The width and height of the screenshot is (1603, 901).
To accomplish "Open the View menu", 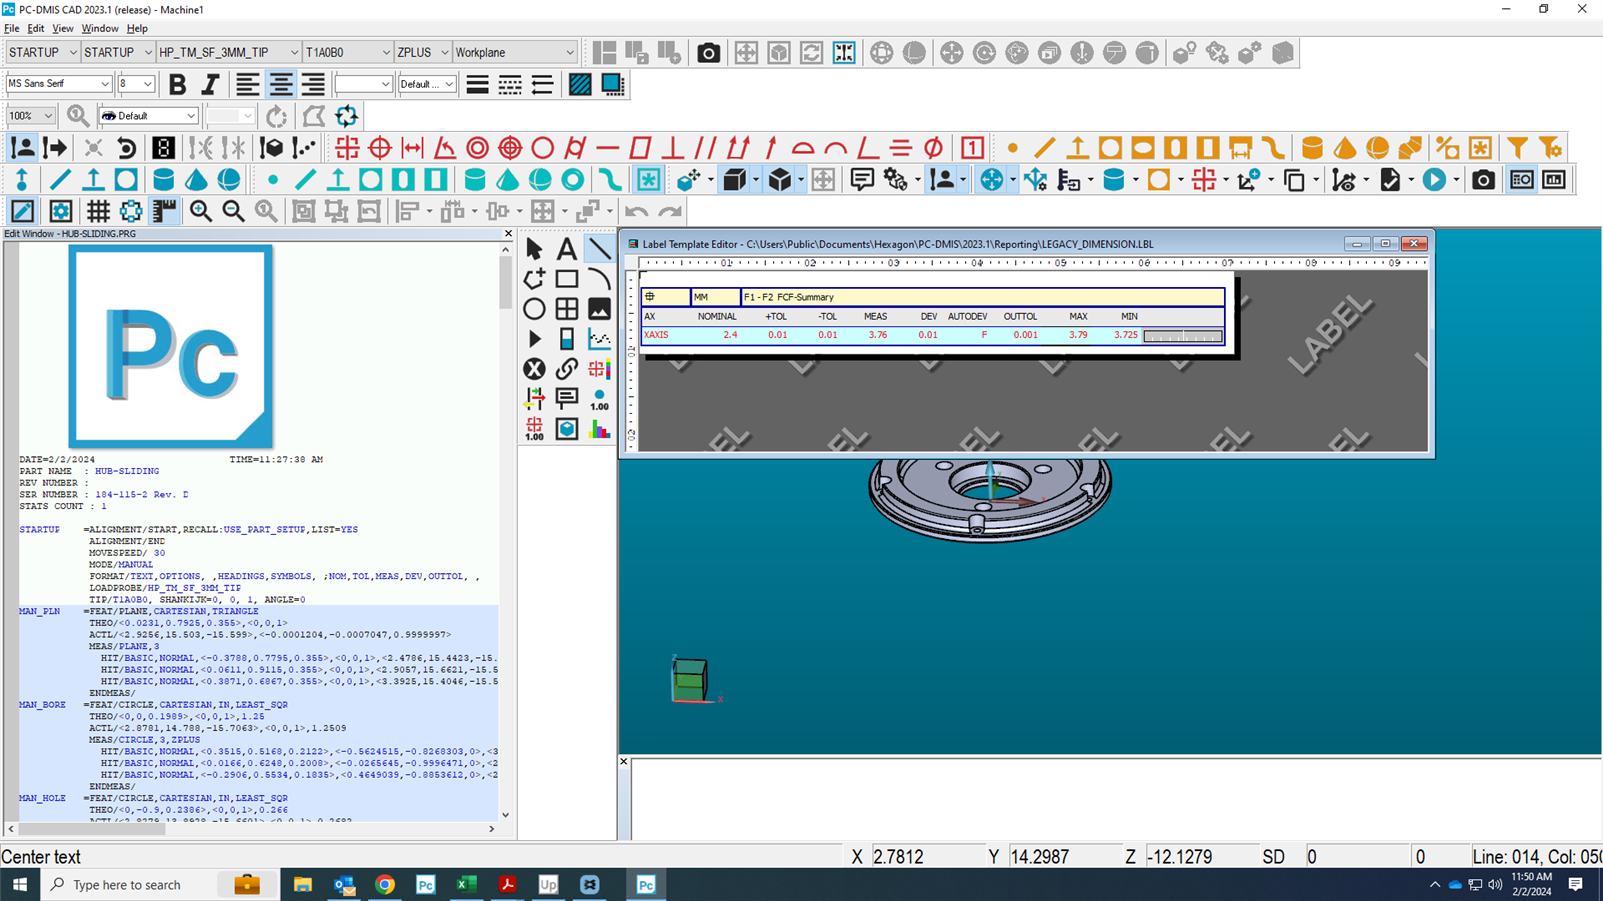I will click(x=62, y=28).
